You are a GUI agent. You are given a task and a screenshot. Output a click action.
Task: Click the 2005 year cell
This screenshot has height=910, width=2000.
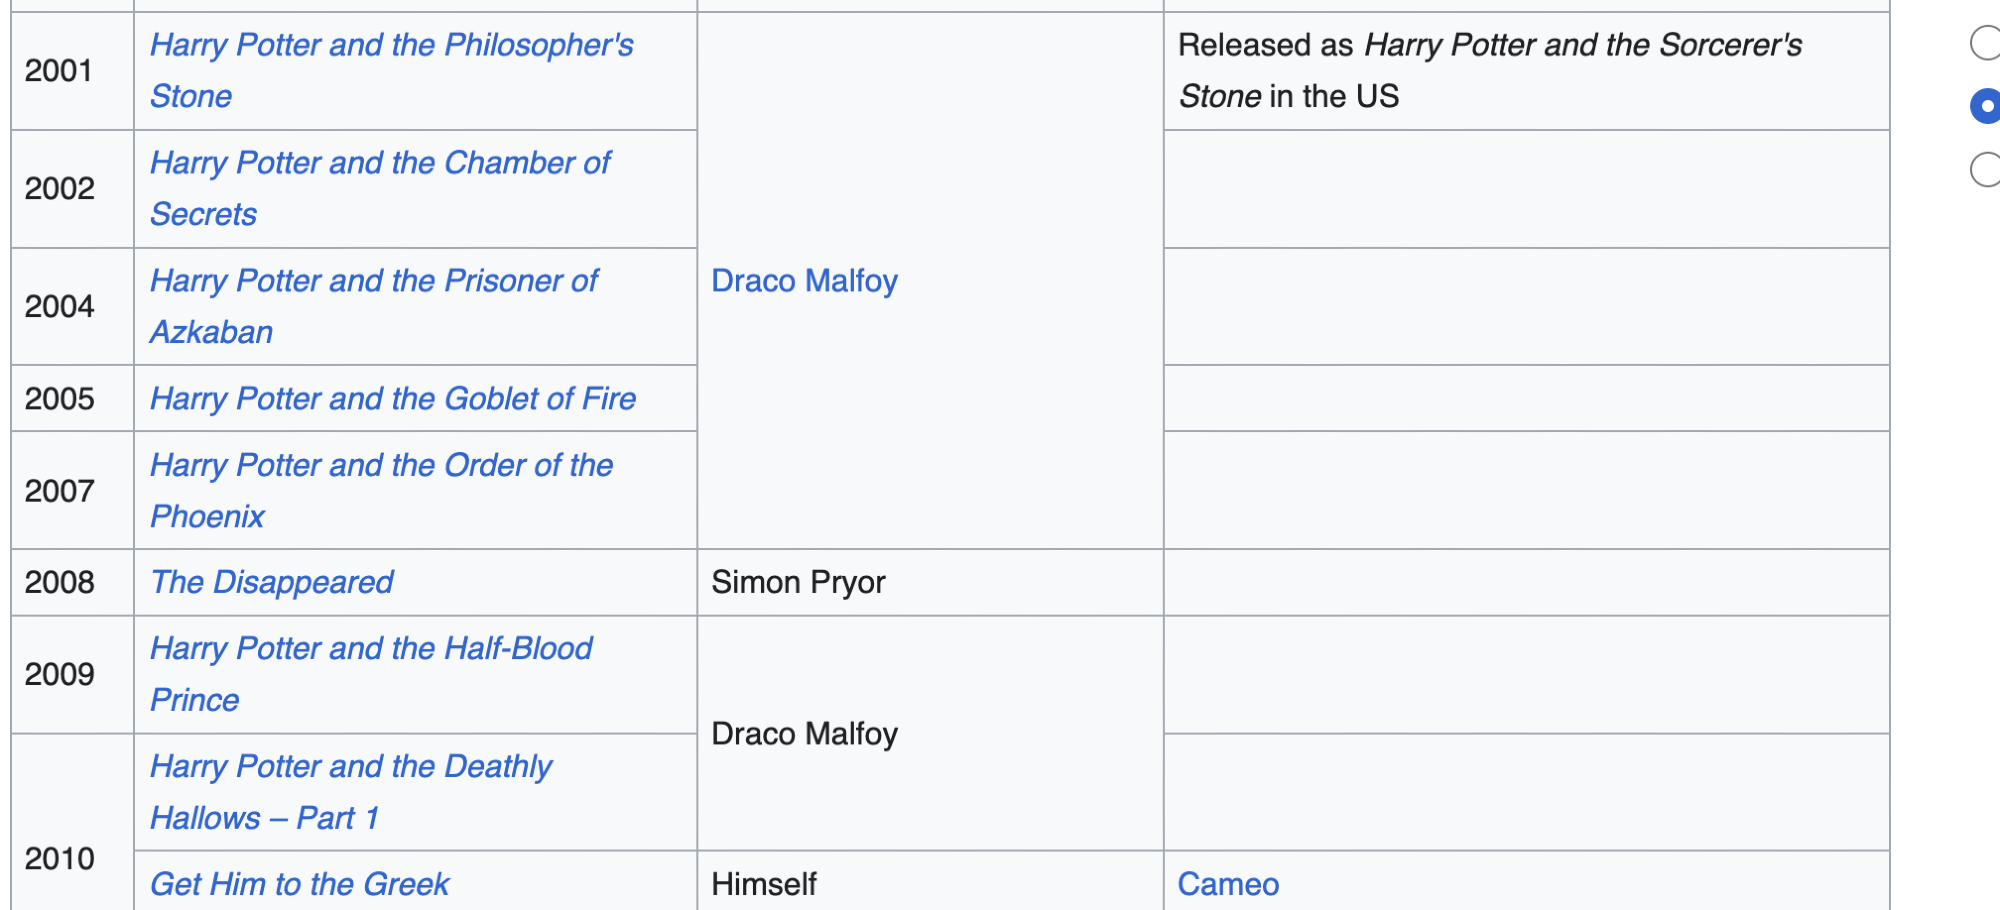pos(60,399)
